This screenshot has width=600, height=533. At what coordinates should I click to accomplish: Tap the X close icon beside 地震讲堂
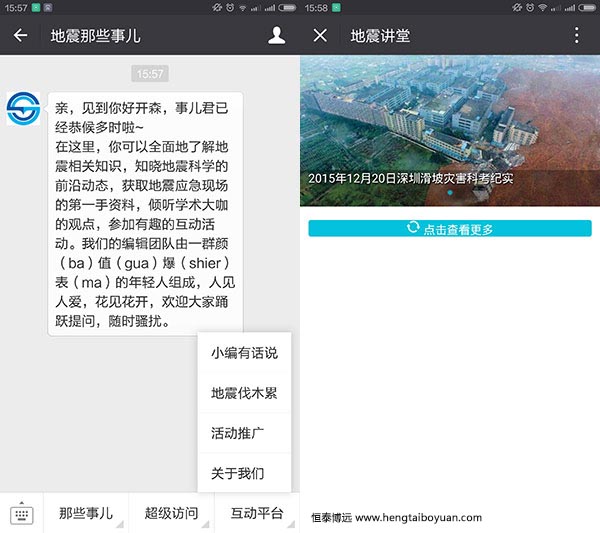tap(320, 36)
